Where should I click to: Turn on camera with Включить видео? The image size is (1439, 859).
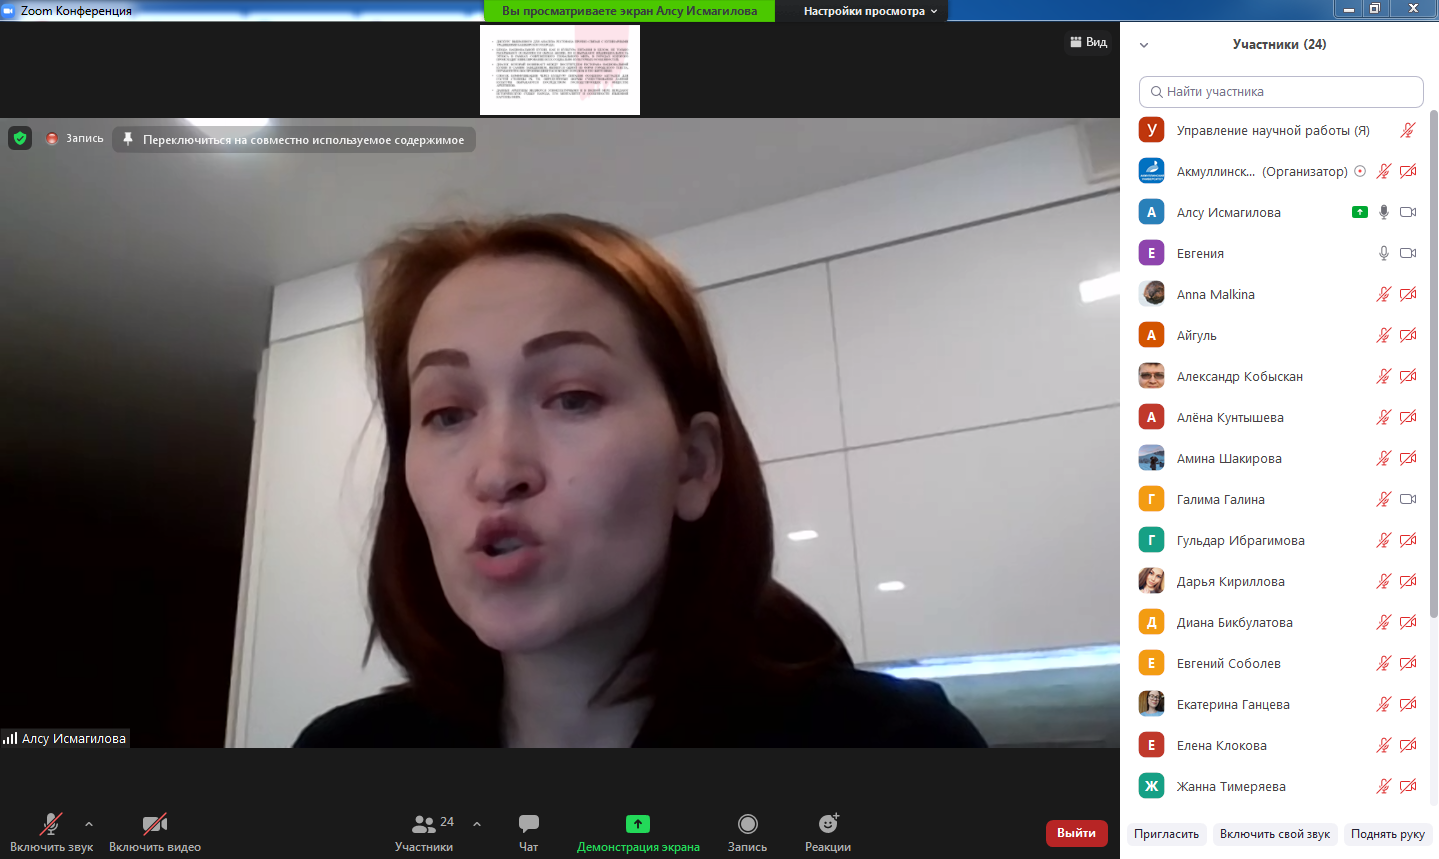pos(155,824)
